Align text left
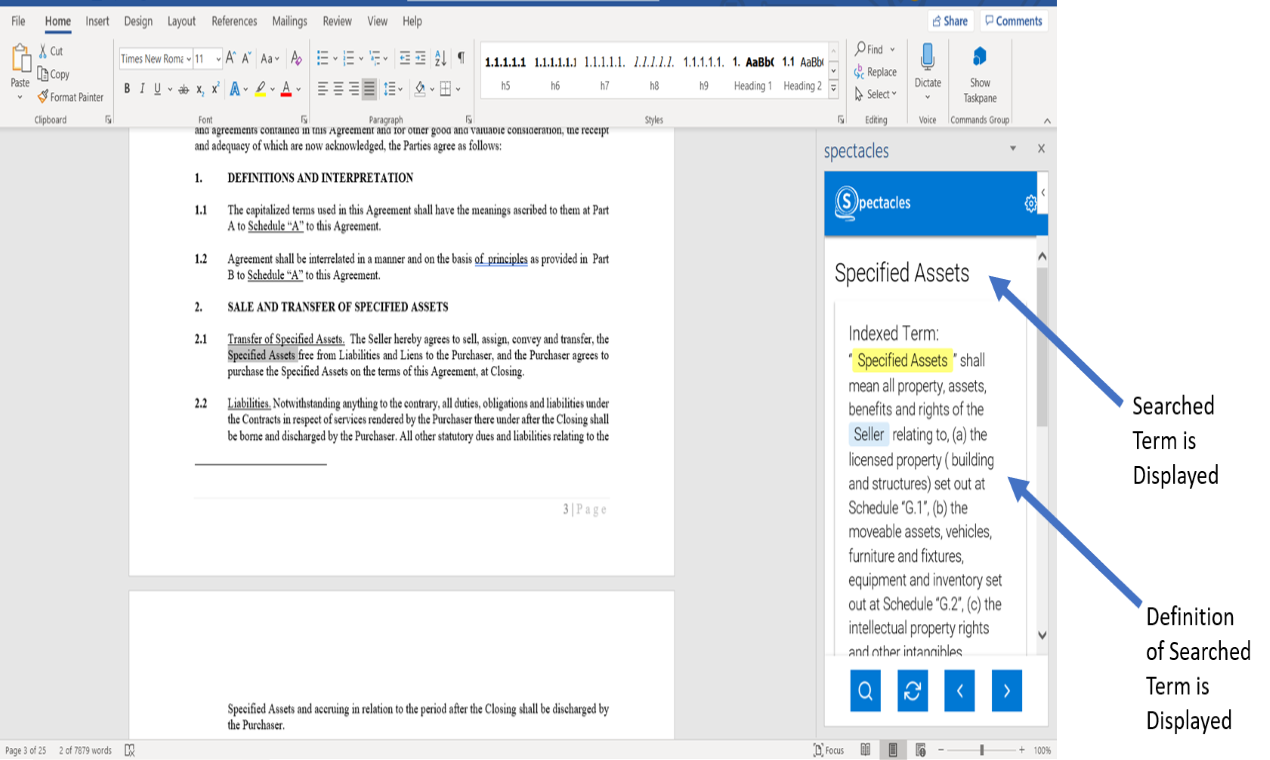 point(323,89)
